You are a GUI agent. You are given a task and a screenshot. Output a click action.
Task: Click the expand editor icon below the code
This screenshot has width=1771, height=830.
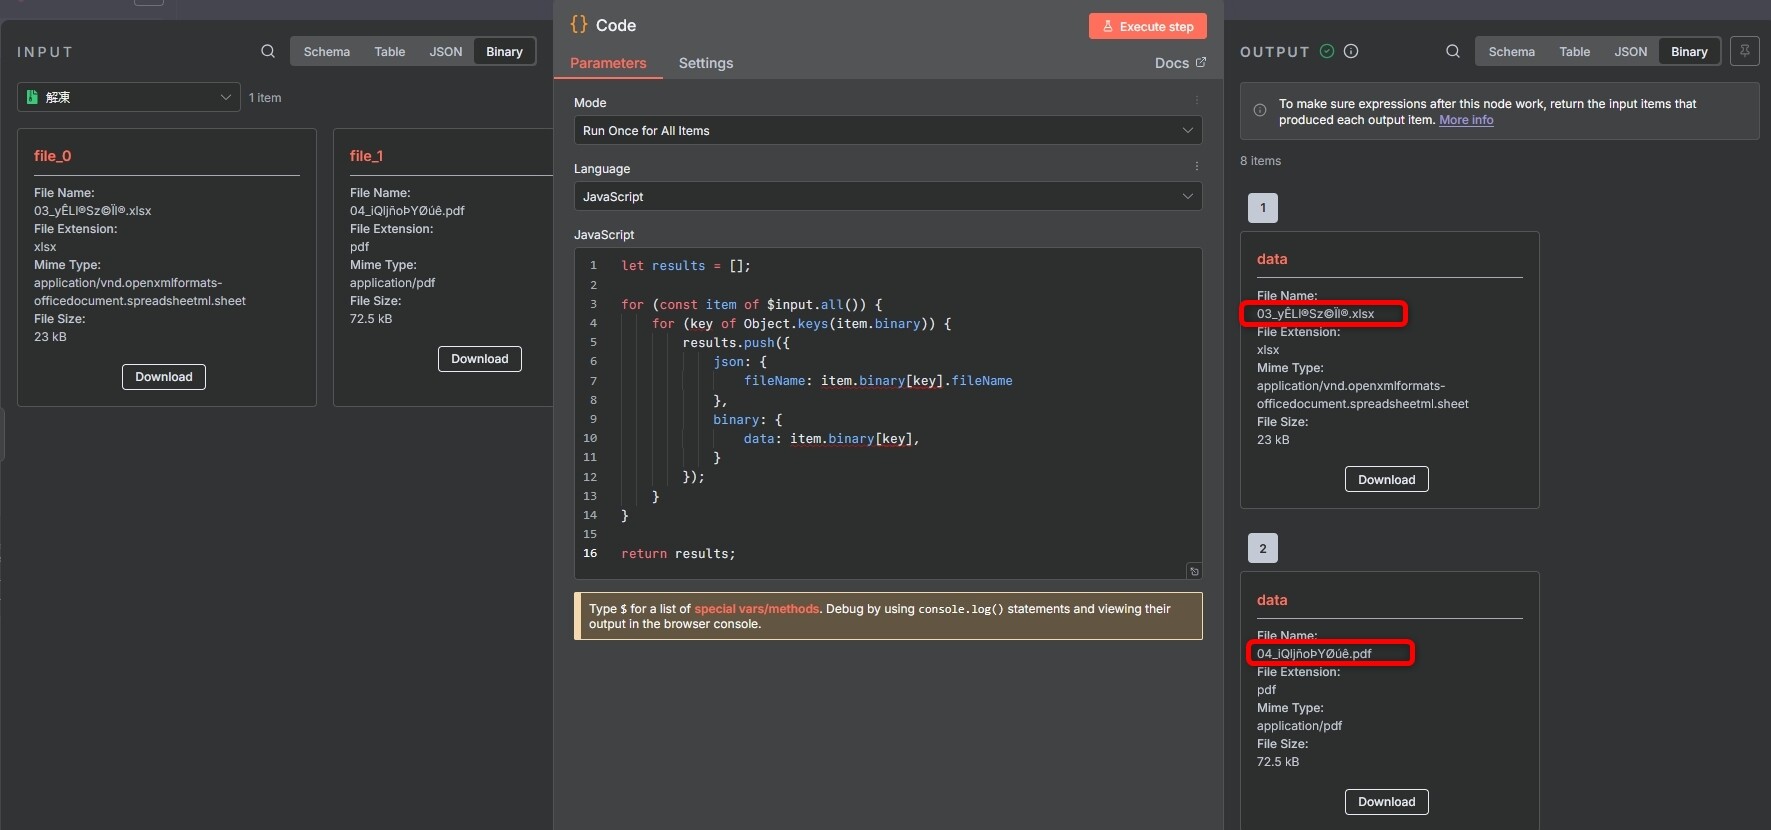[1193, 571]
